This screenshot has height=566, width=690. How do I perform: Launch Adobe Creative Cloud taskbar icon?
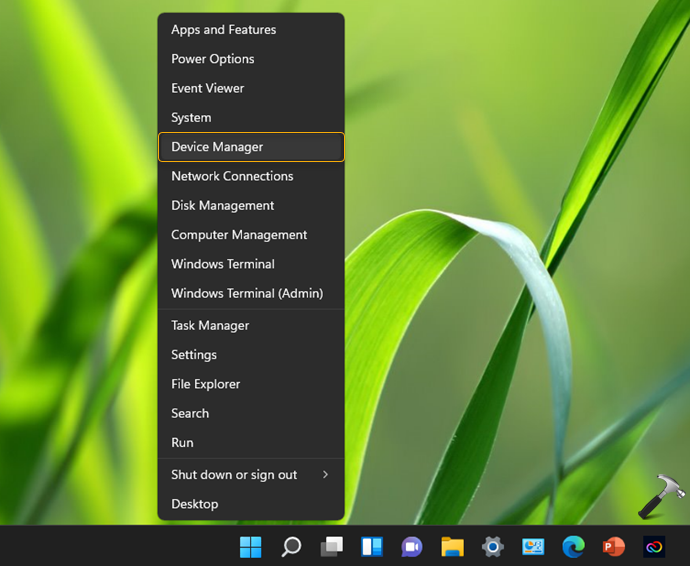[654, 547]
